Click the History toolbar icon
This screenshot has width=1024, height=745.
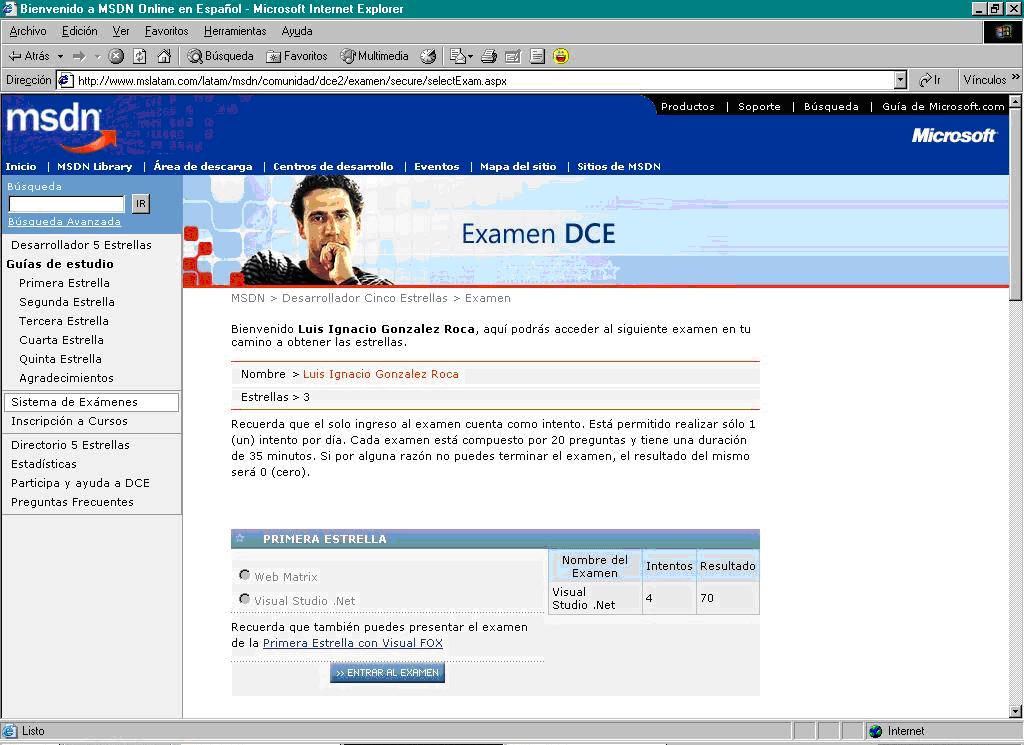pyautogui.click(x=428, y=56)
